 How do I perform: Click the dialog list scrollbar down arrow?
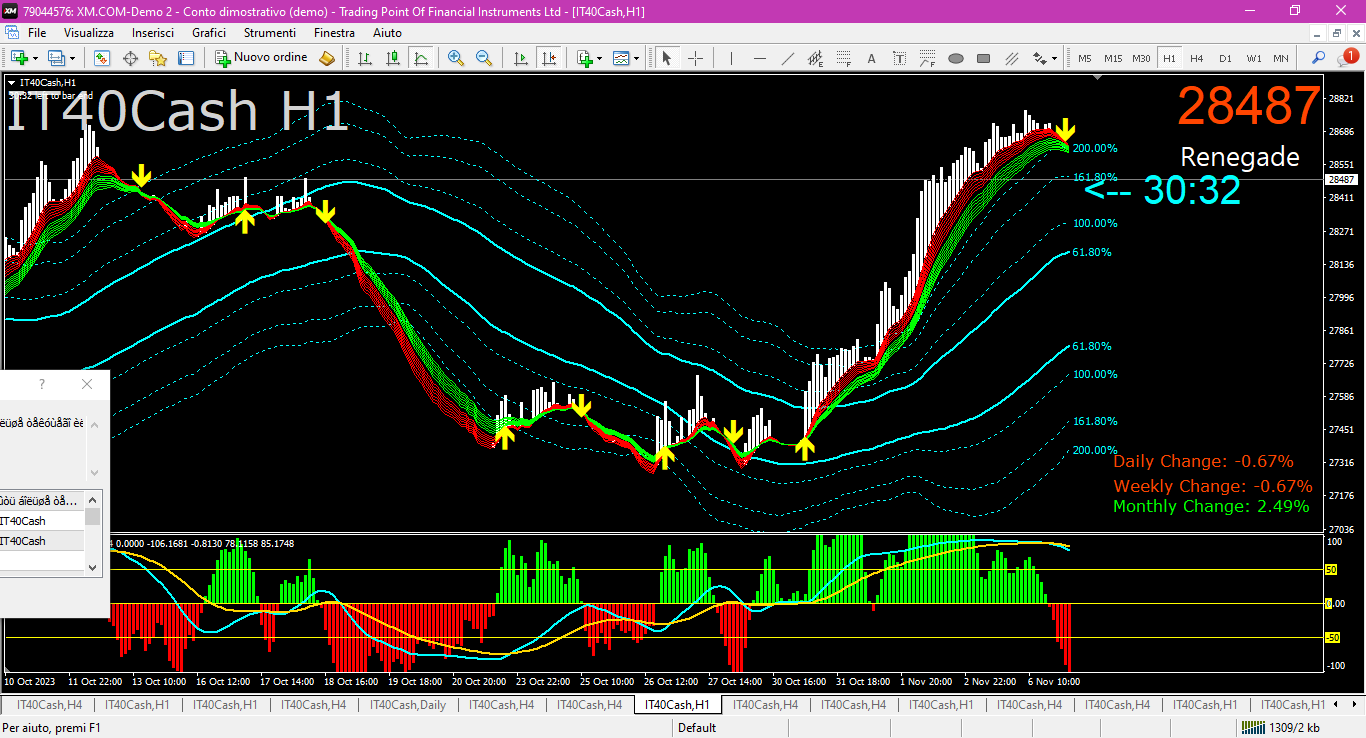pos(93,567)
